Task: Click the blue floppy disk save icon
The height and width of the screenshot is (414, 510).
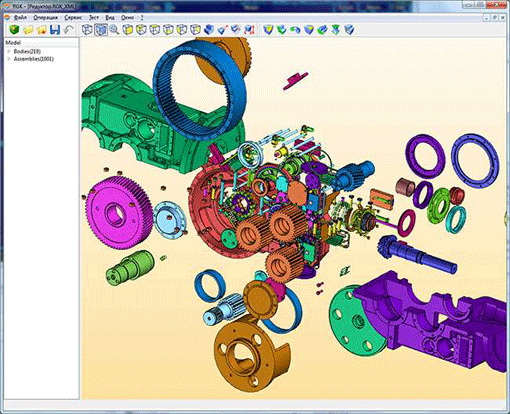Action: point(55,30)
